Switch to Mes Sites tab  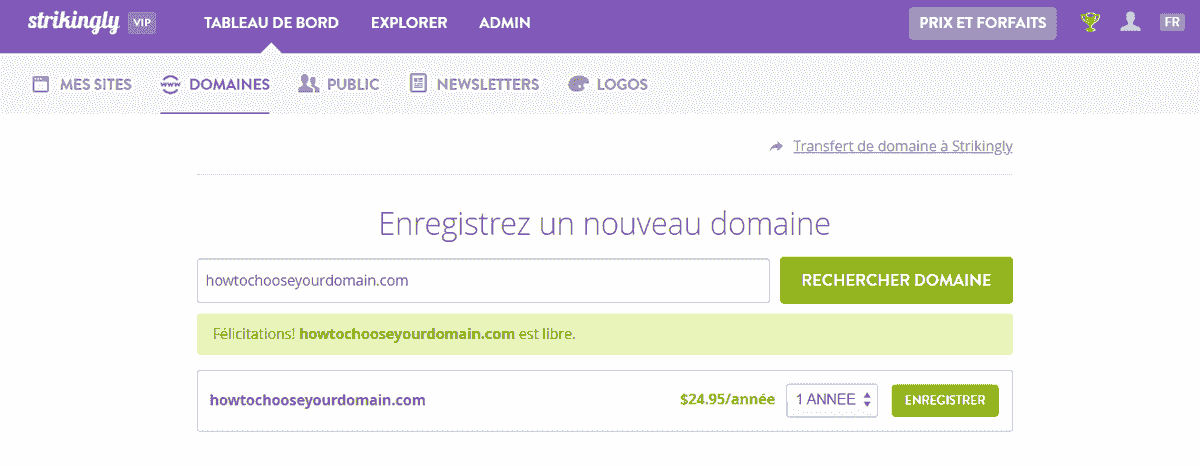point(96,84)
